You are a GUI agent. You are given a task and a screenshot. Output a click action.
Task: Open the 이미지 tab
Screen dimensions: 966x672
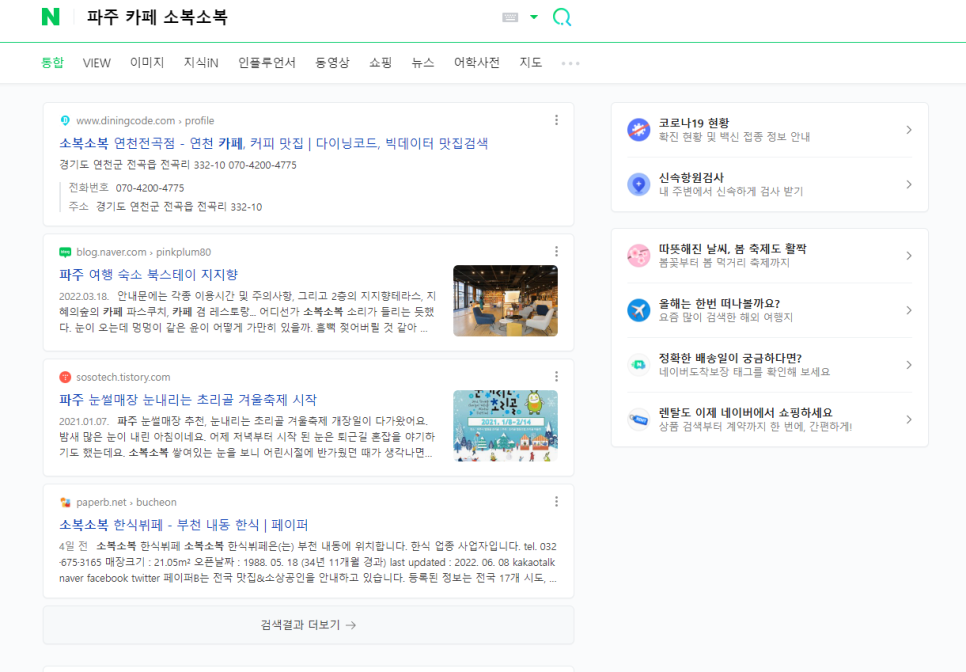(x=147, y=63)
